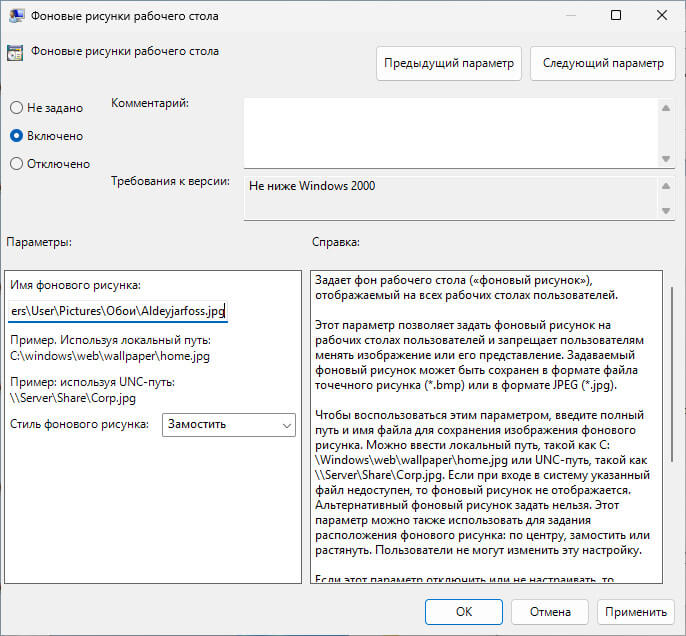
Task: Click the policy icon beside the heading
Action: coord(16,53)
